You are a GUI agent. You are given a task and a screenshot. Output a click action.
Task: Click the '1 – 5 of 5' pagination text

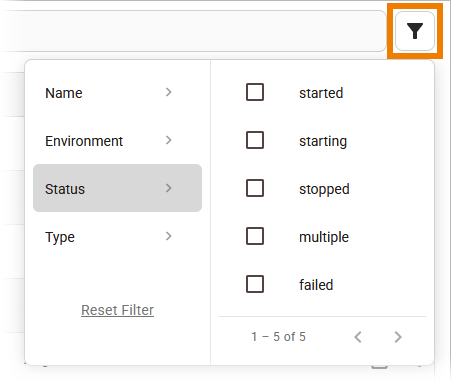click(278, 337)
